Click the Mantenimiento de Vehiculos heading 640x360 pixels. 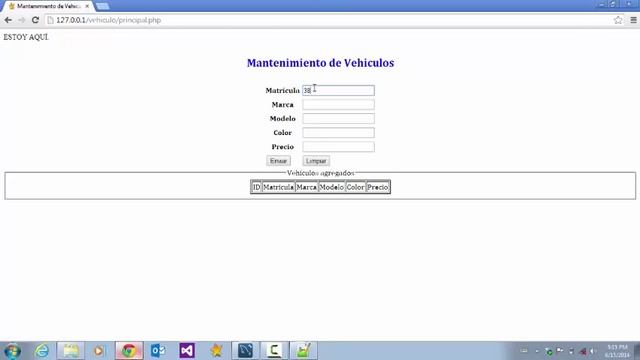tap(320, 63)
